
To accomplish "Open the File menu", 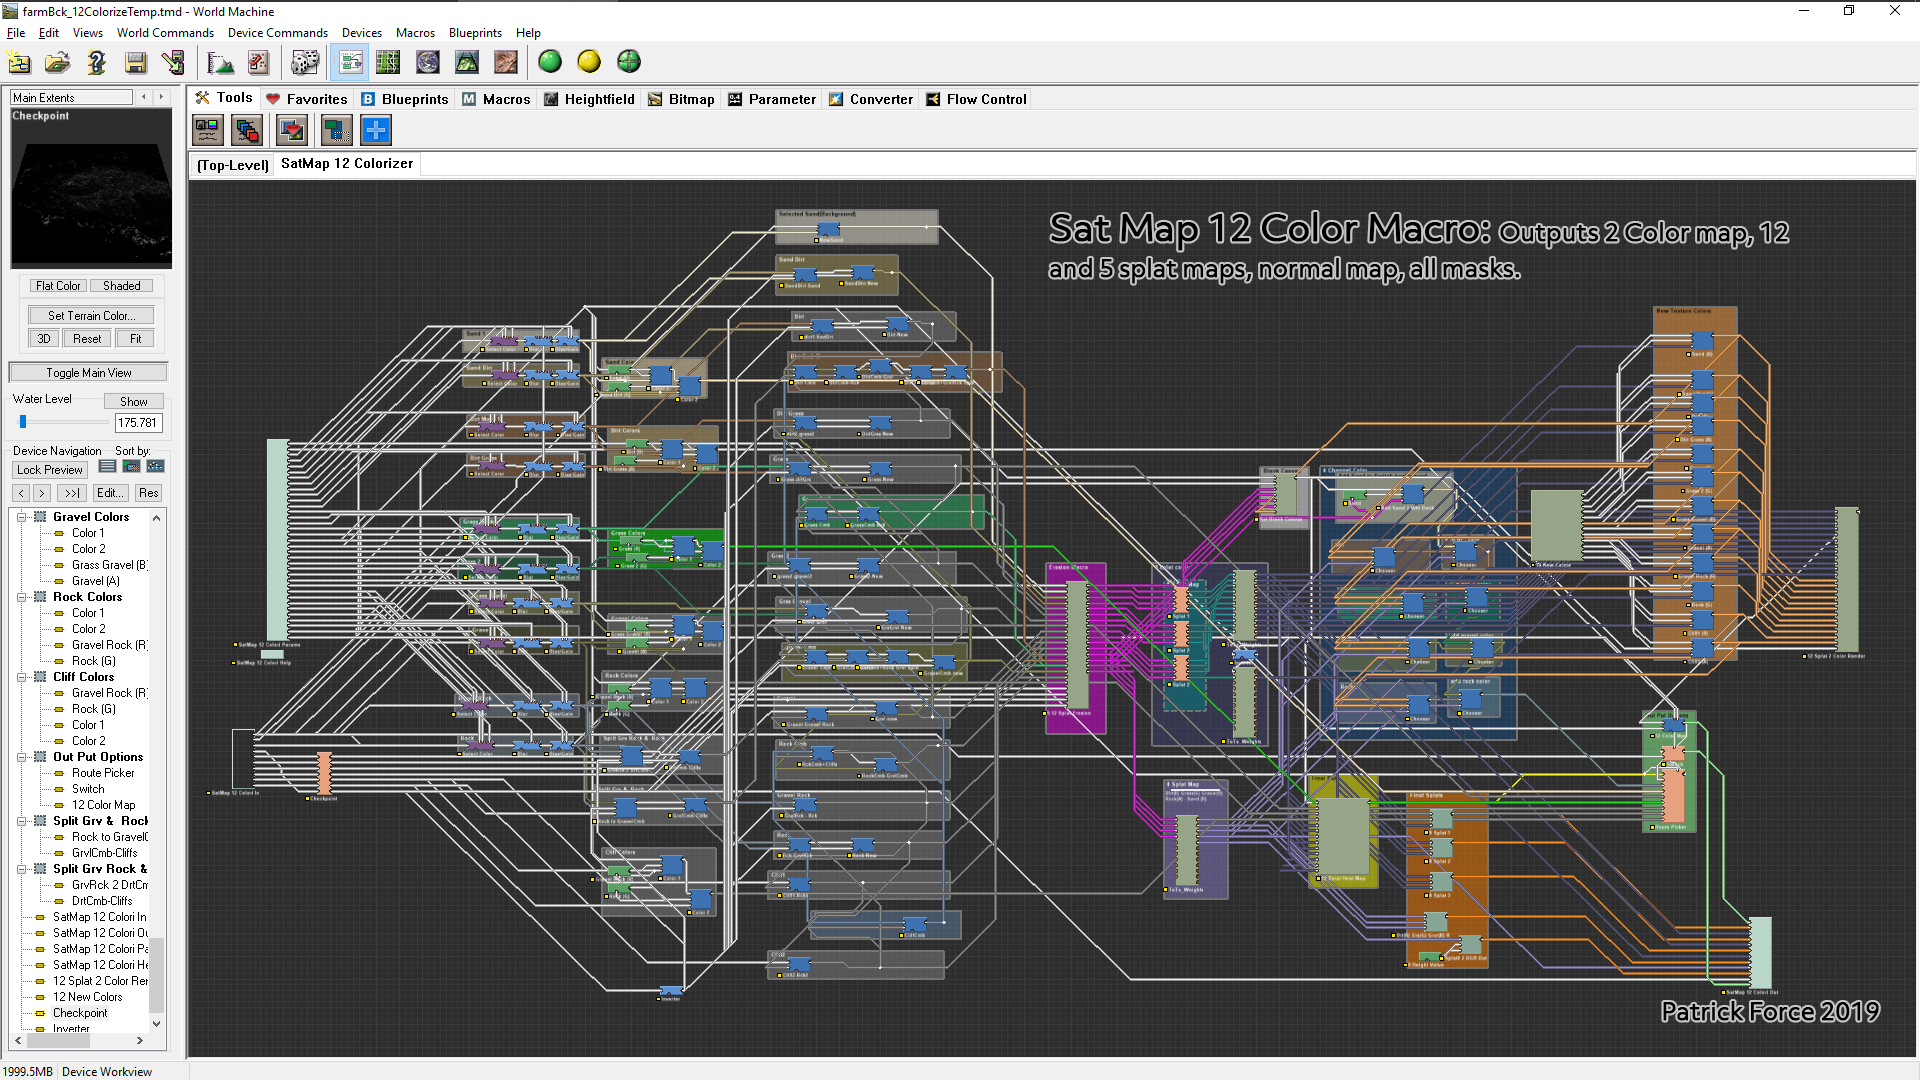I will tap(16, 33).
